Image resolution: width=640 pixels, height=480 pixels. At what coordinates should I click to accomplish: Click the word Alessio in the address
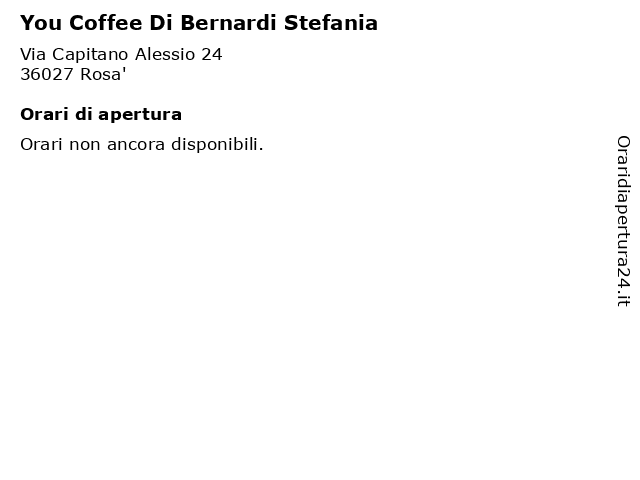click(x=165, y=54)
